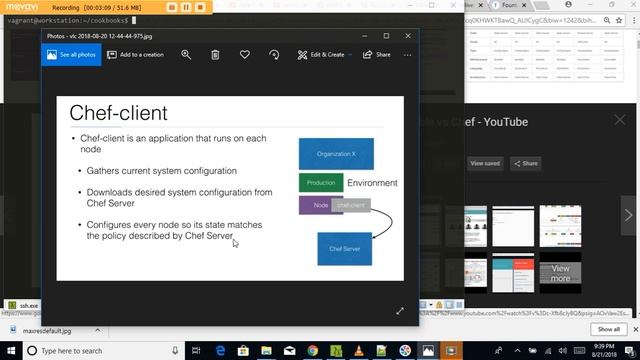Show hidden system tray icons chevron
640x360 pixels.
(x=517, y=351)
